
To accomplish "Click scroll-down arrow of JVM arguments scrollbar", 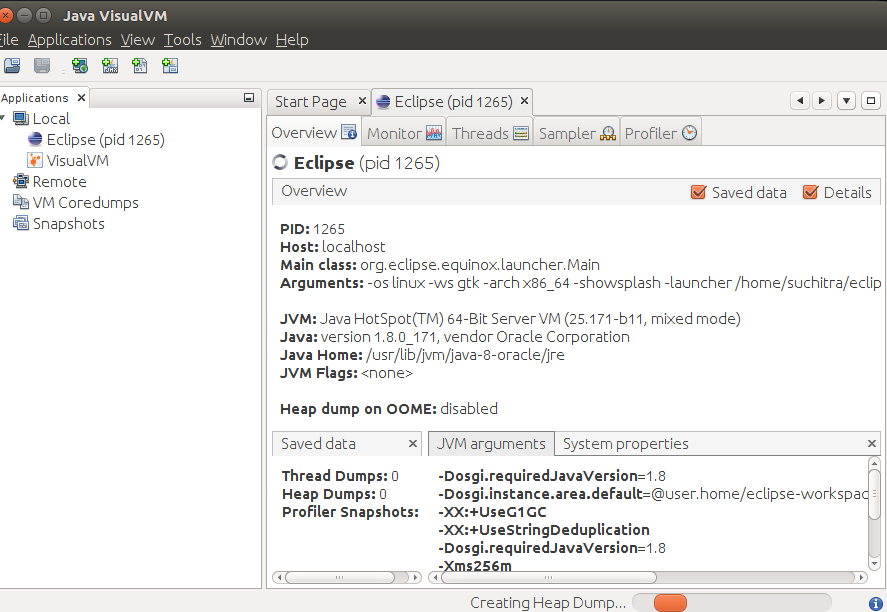I will pyautogui.click(x=874, y=563).
